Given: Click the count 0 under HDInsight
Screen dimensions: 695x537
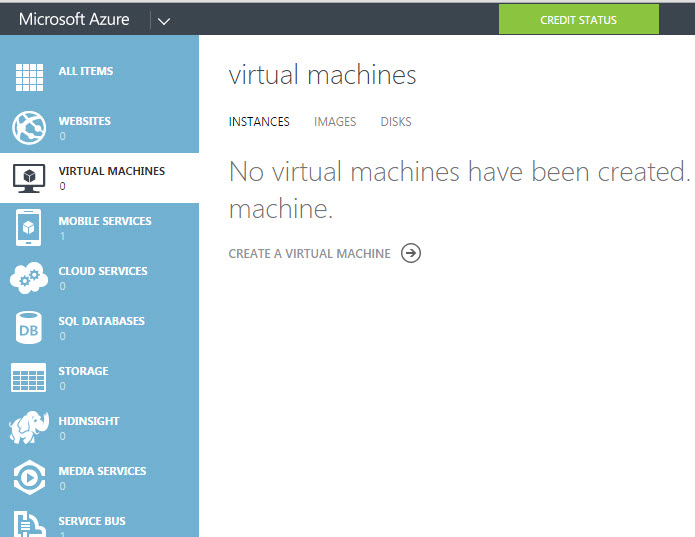Looking at the screenshot, I should 62,436.
